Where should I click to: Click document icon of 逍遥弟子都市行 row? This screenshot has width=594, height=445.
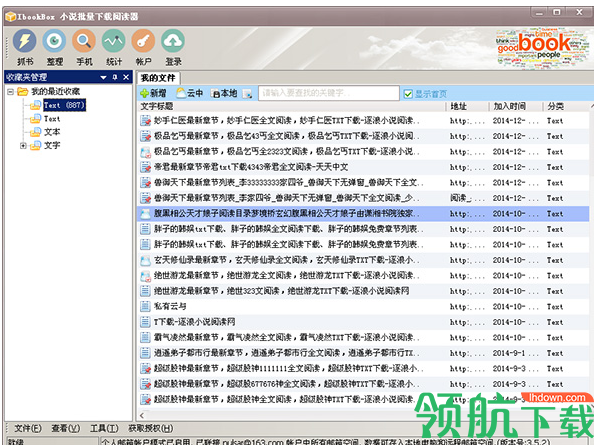tap(145, 353)
